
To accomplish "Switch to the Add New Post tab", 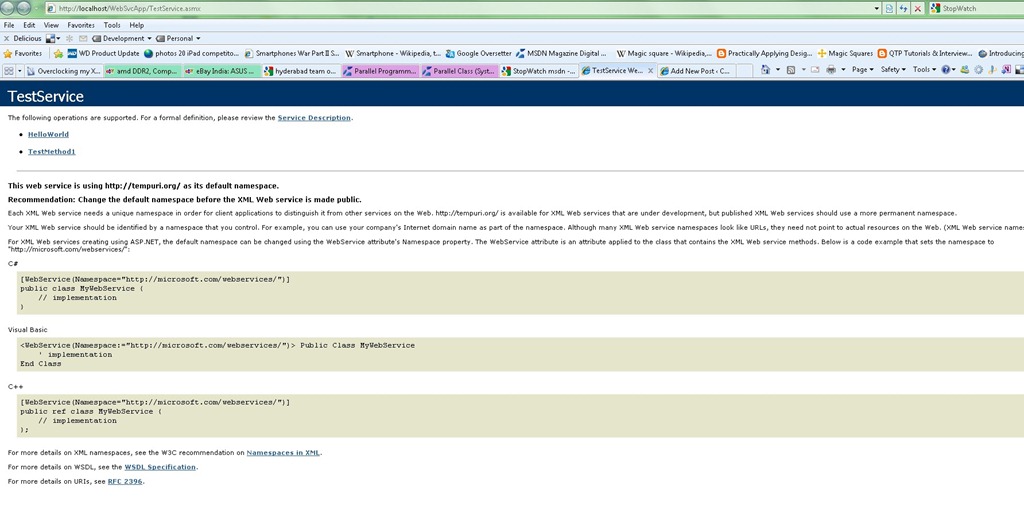I will pyautogui.click(x=699, y=71).
